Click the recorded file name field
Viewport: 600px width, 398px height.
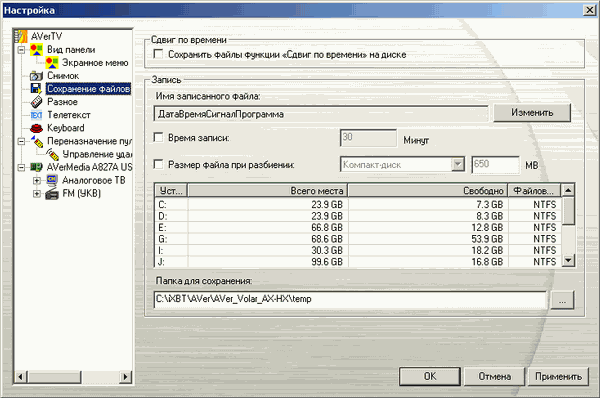[321, 114]
